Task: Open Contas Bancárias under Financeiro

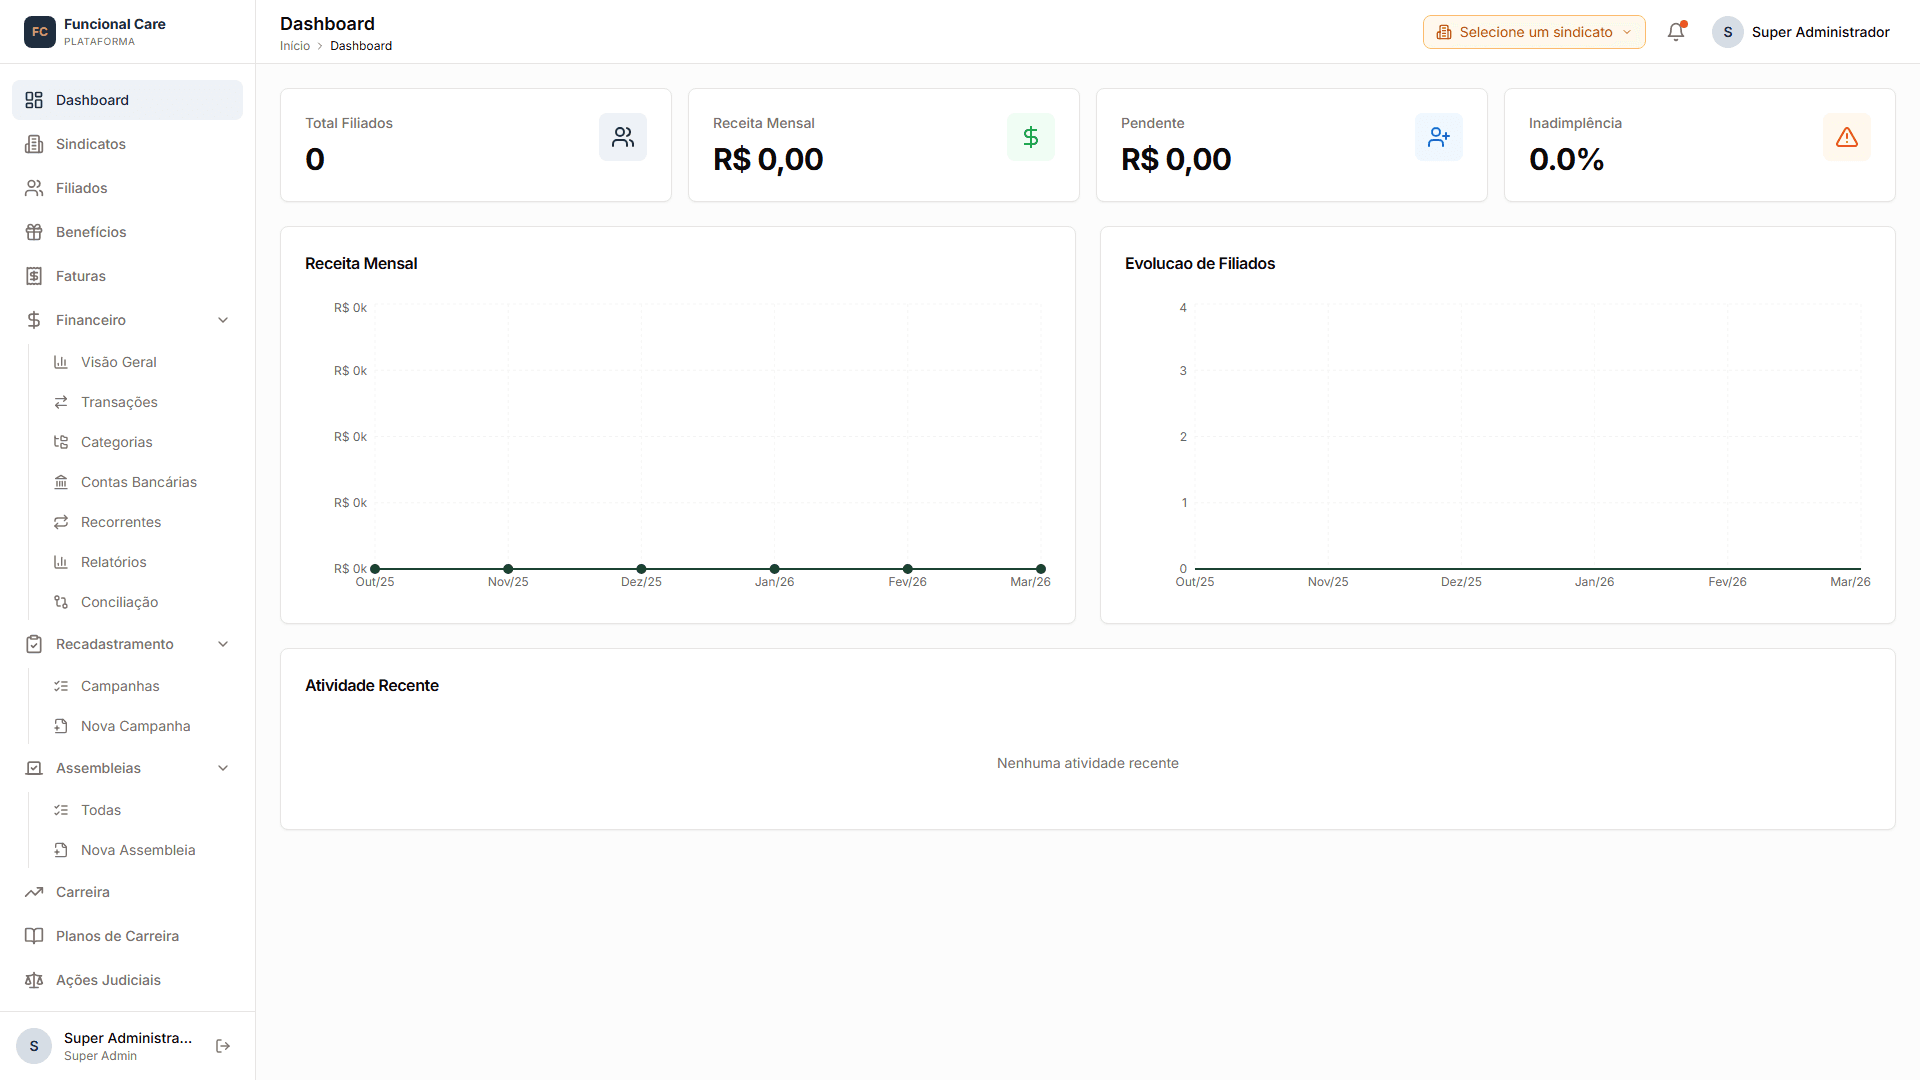Action: click(x=139, y=482)
